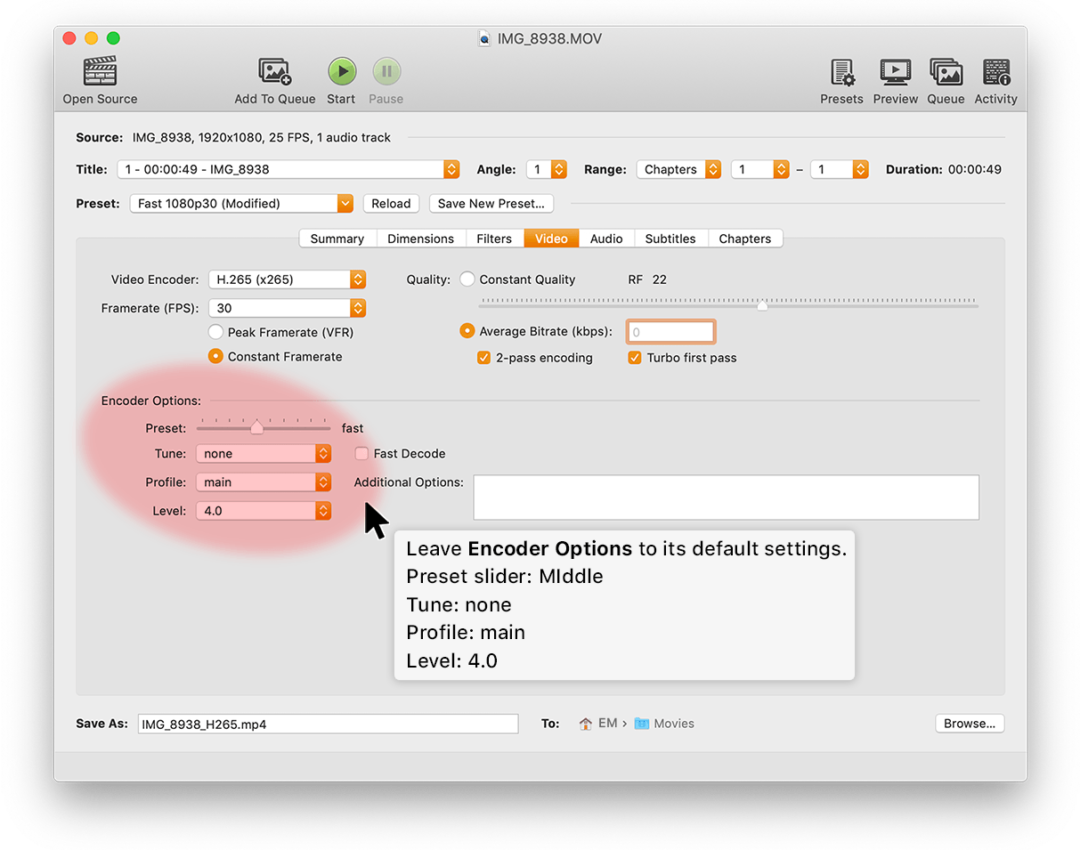Open the Video Encoder dropdown
1080x850 pixels.
coord(287,280)
